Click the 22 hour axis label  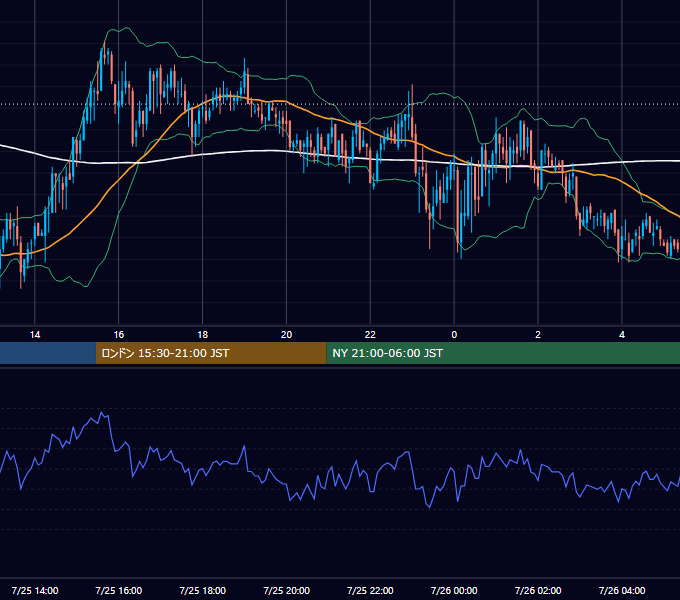click(x=370, y=335)
